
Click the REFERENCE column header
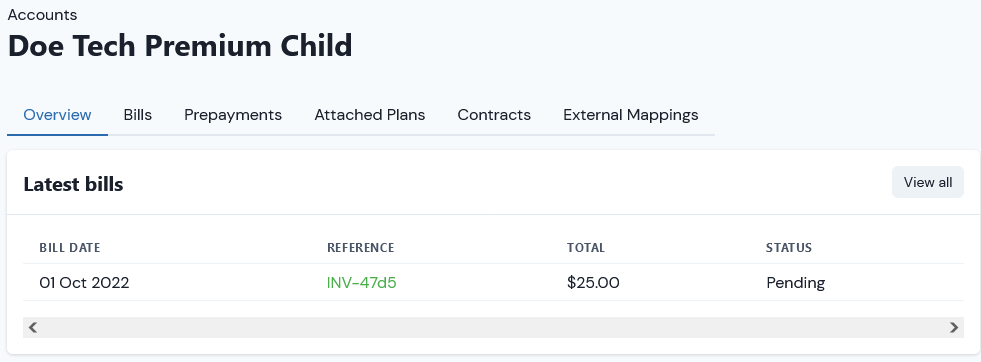point(360,248)
